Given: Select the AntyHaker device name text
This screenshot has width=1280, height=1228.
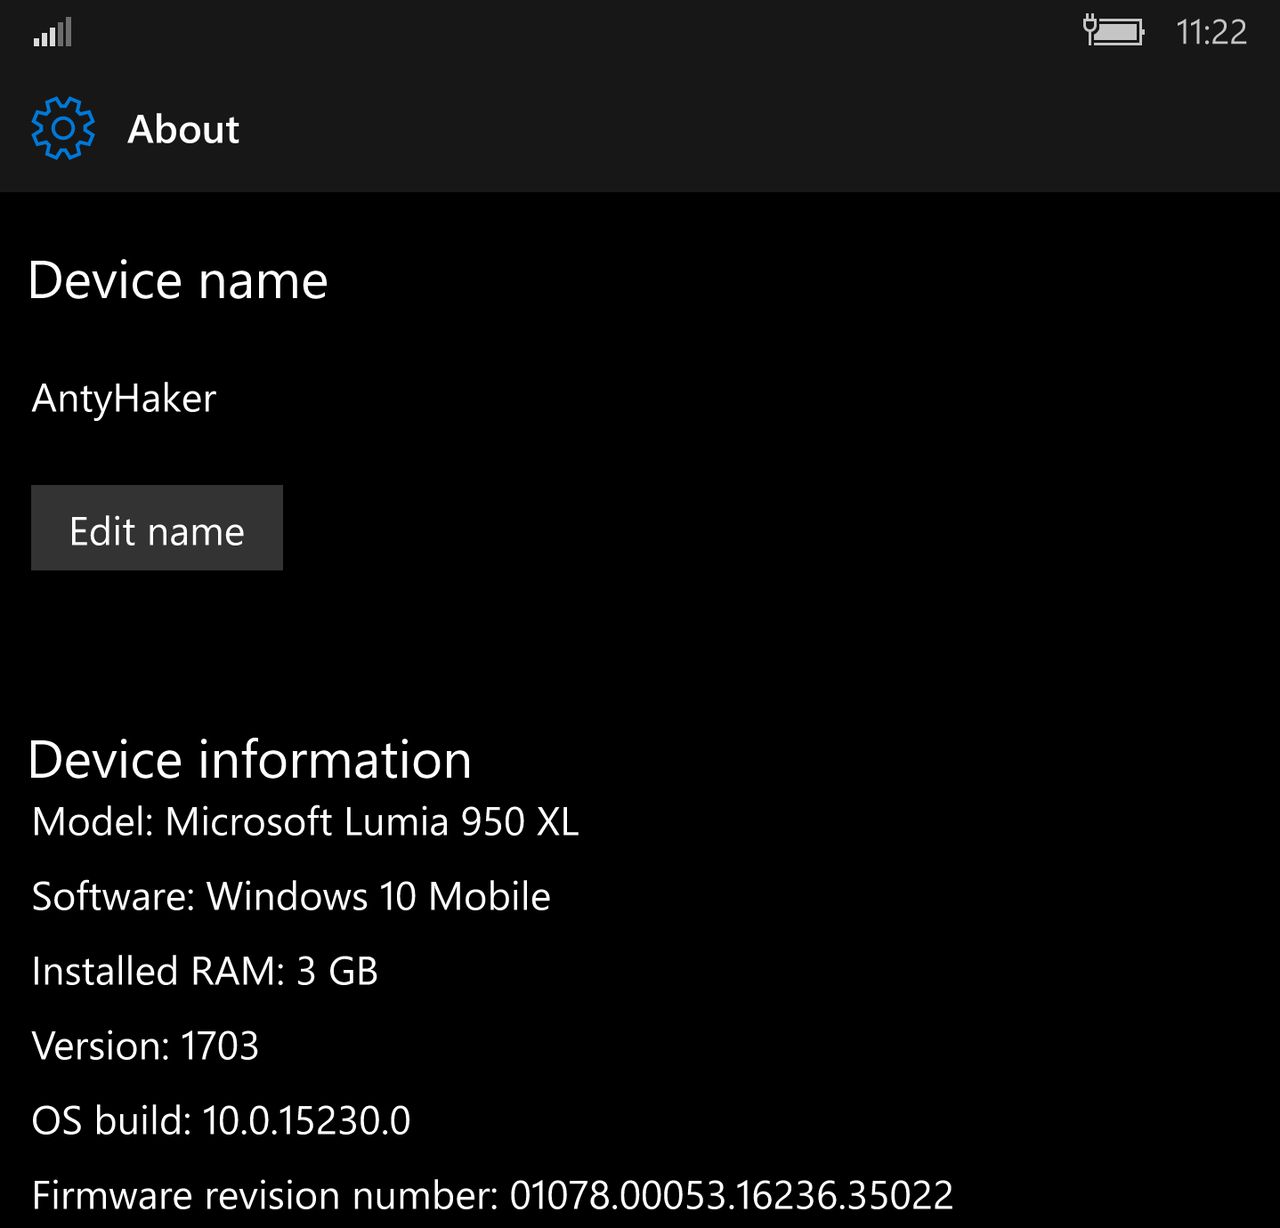Looking at the screenshot, I should coord(124,399).
